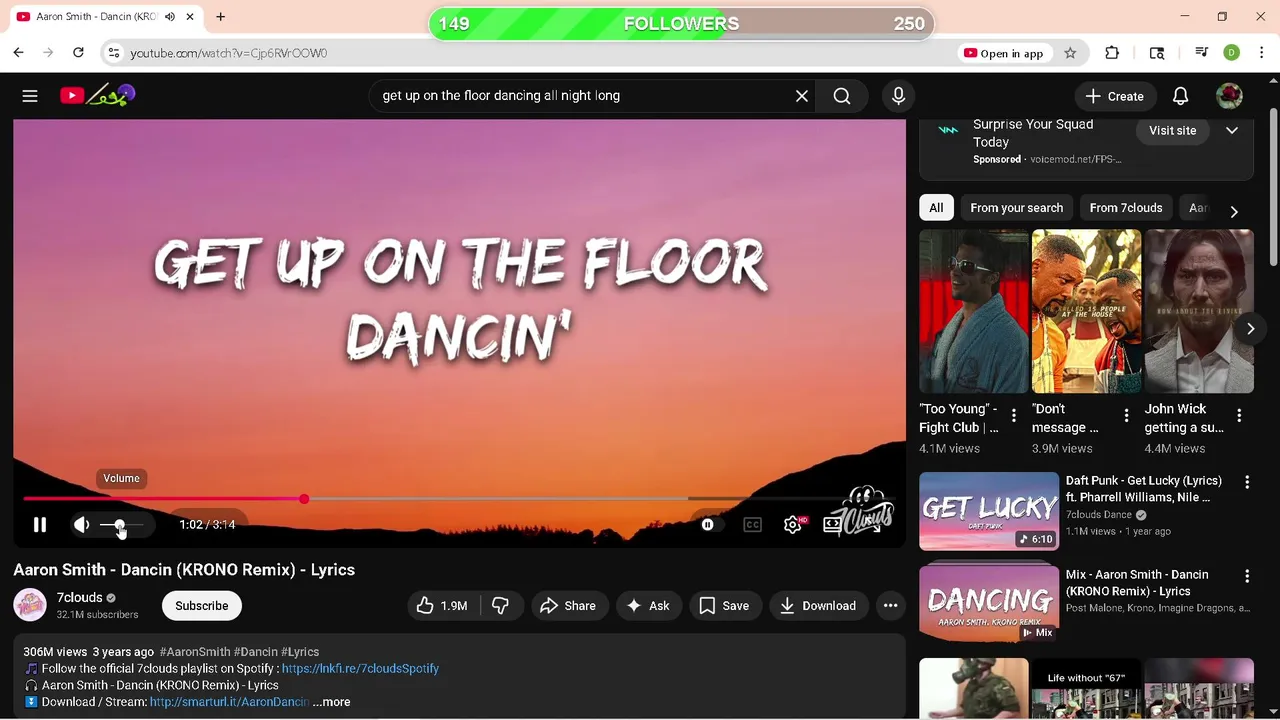Click the search magnifier button

pyautogui.click(x=842, y=96)
